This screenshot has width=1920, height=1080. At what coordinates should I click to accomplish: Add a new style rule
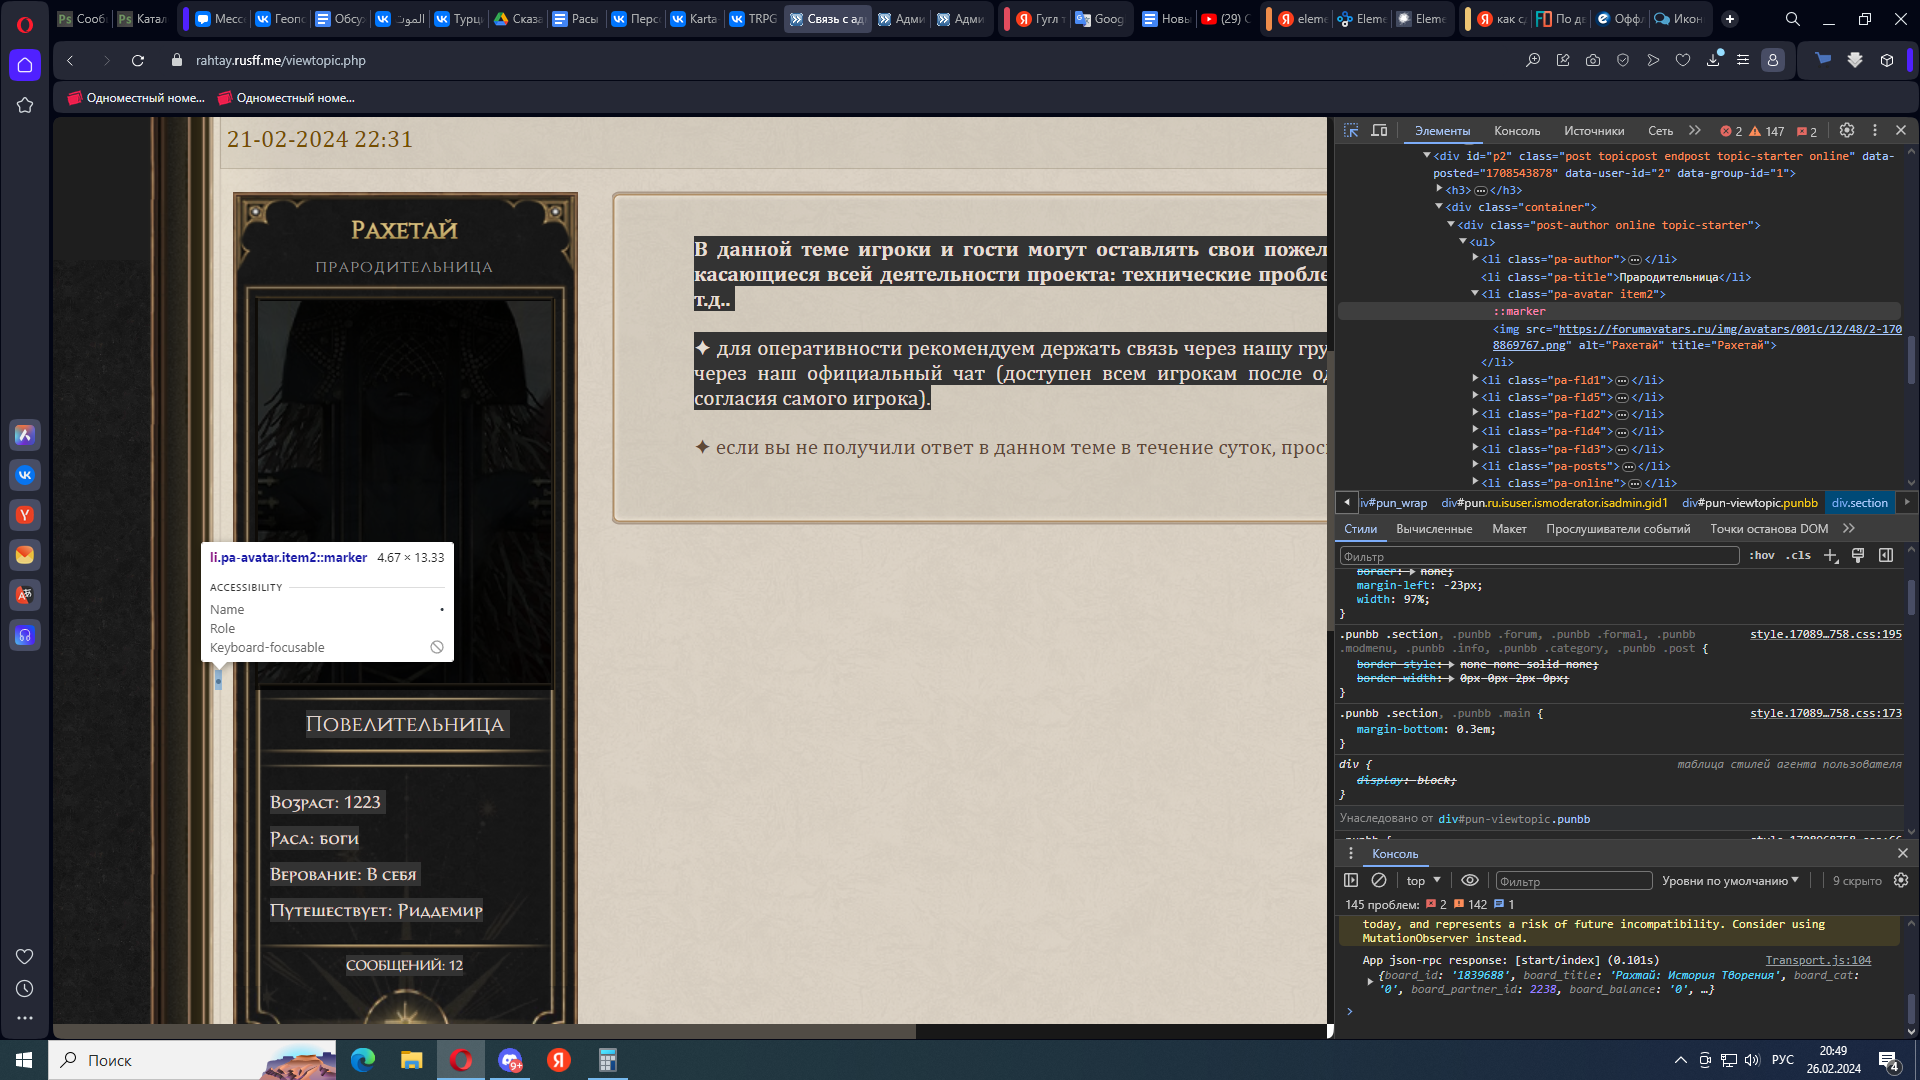click(x=1830, y=556)
